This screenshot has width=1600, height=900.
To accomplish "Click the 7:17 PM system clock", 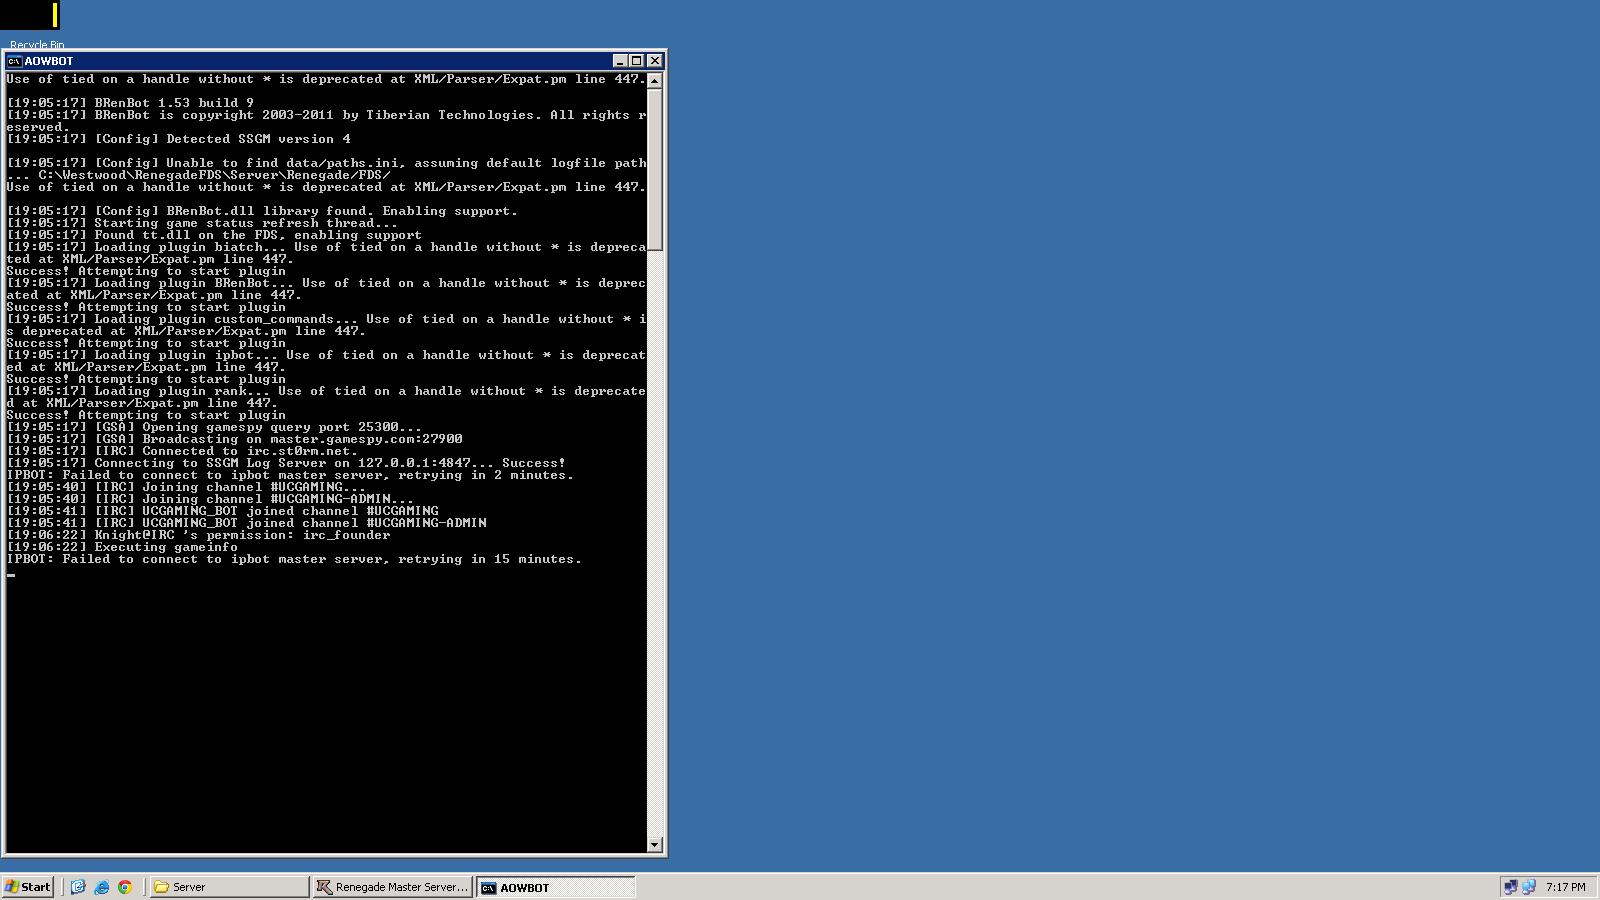I will (x=1565, y=887).
